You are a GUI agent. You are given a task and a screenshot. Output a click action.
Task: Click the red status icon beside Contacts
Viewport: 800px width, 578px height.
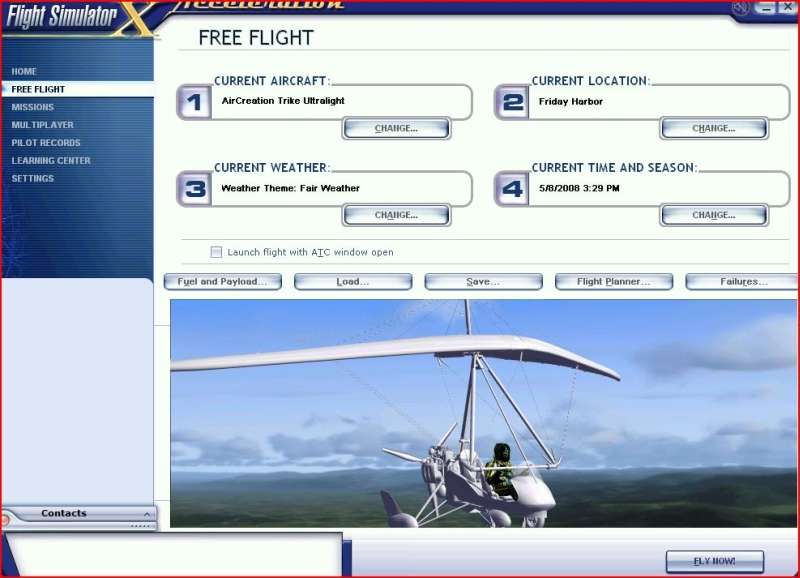(x=5, y=520)
